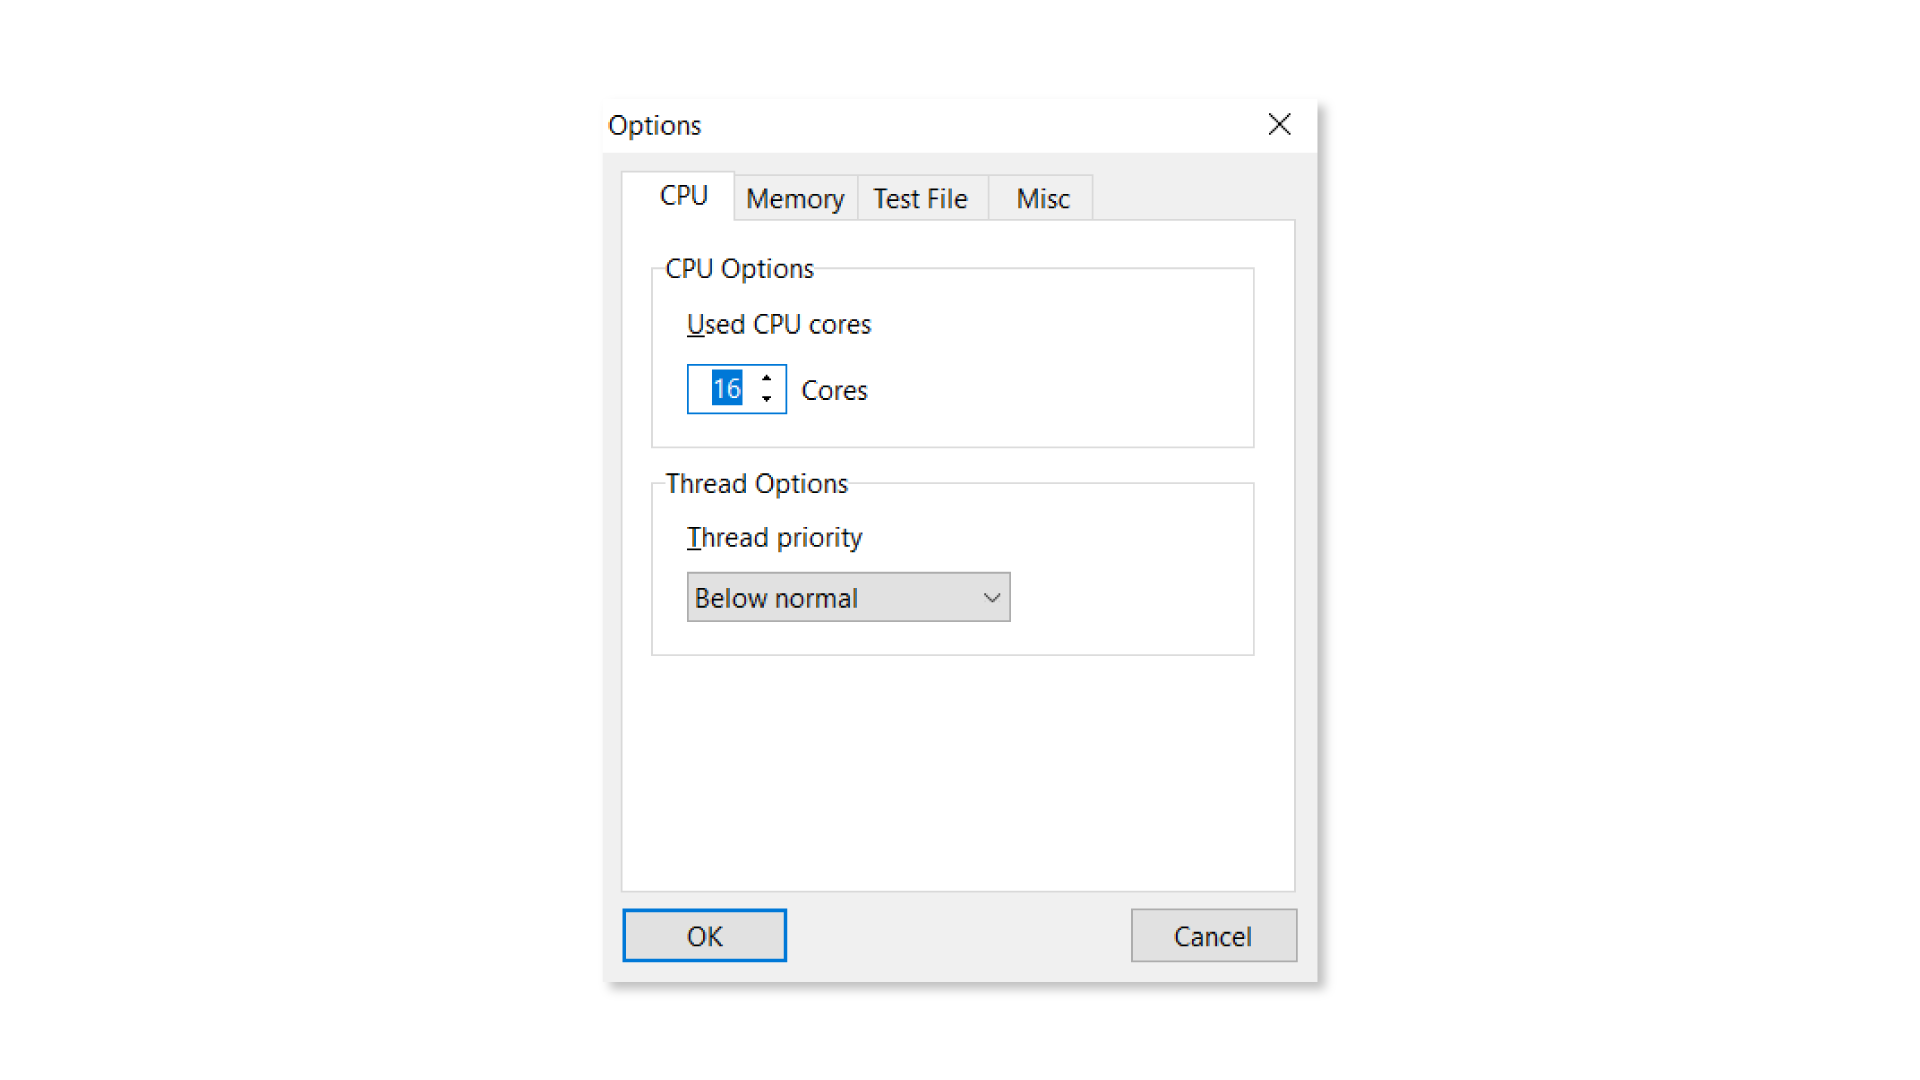
Task: Click the Cores unit label
Action: coord(834,391)
